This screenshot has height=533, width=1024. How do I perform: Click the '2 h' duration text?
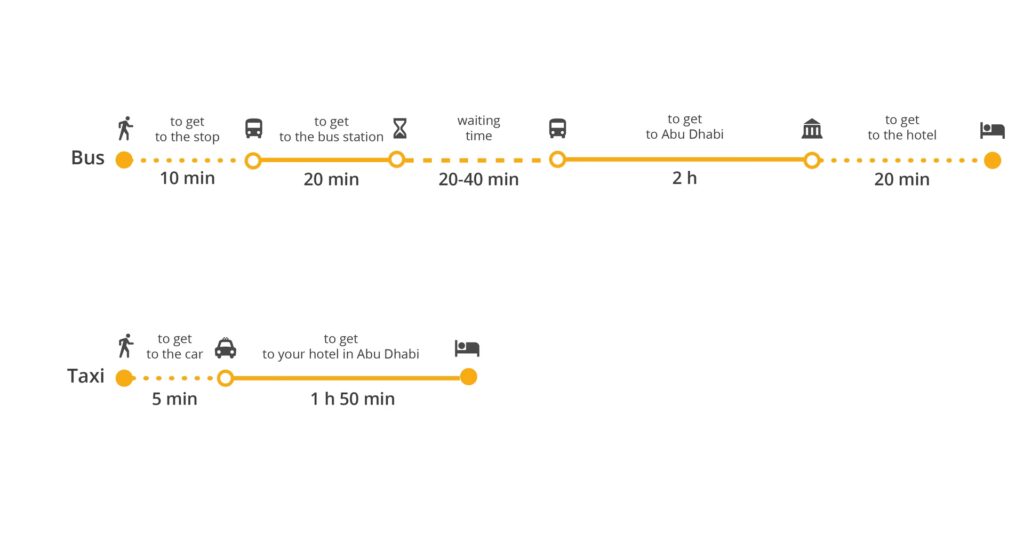[685, 179]
